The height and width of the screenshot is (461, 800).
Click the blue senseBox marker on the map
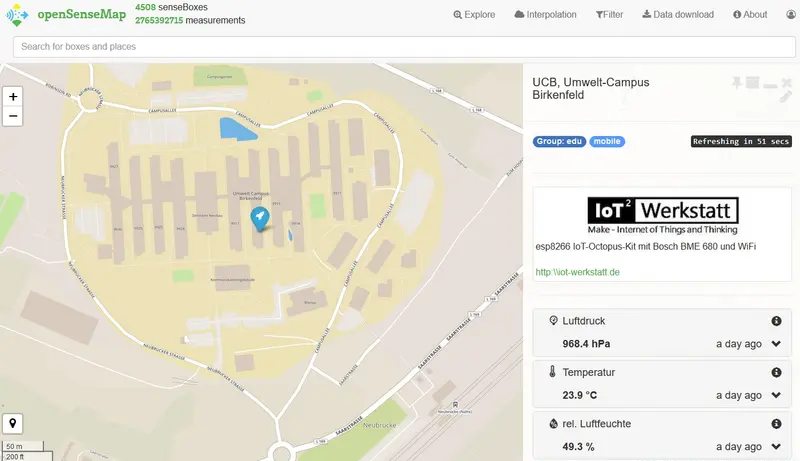[x=260, y=217]
